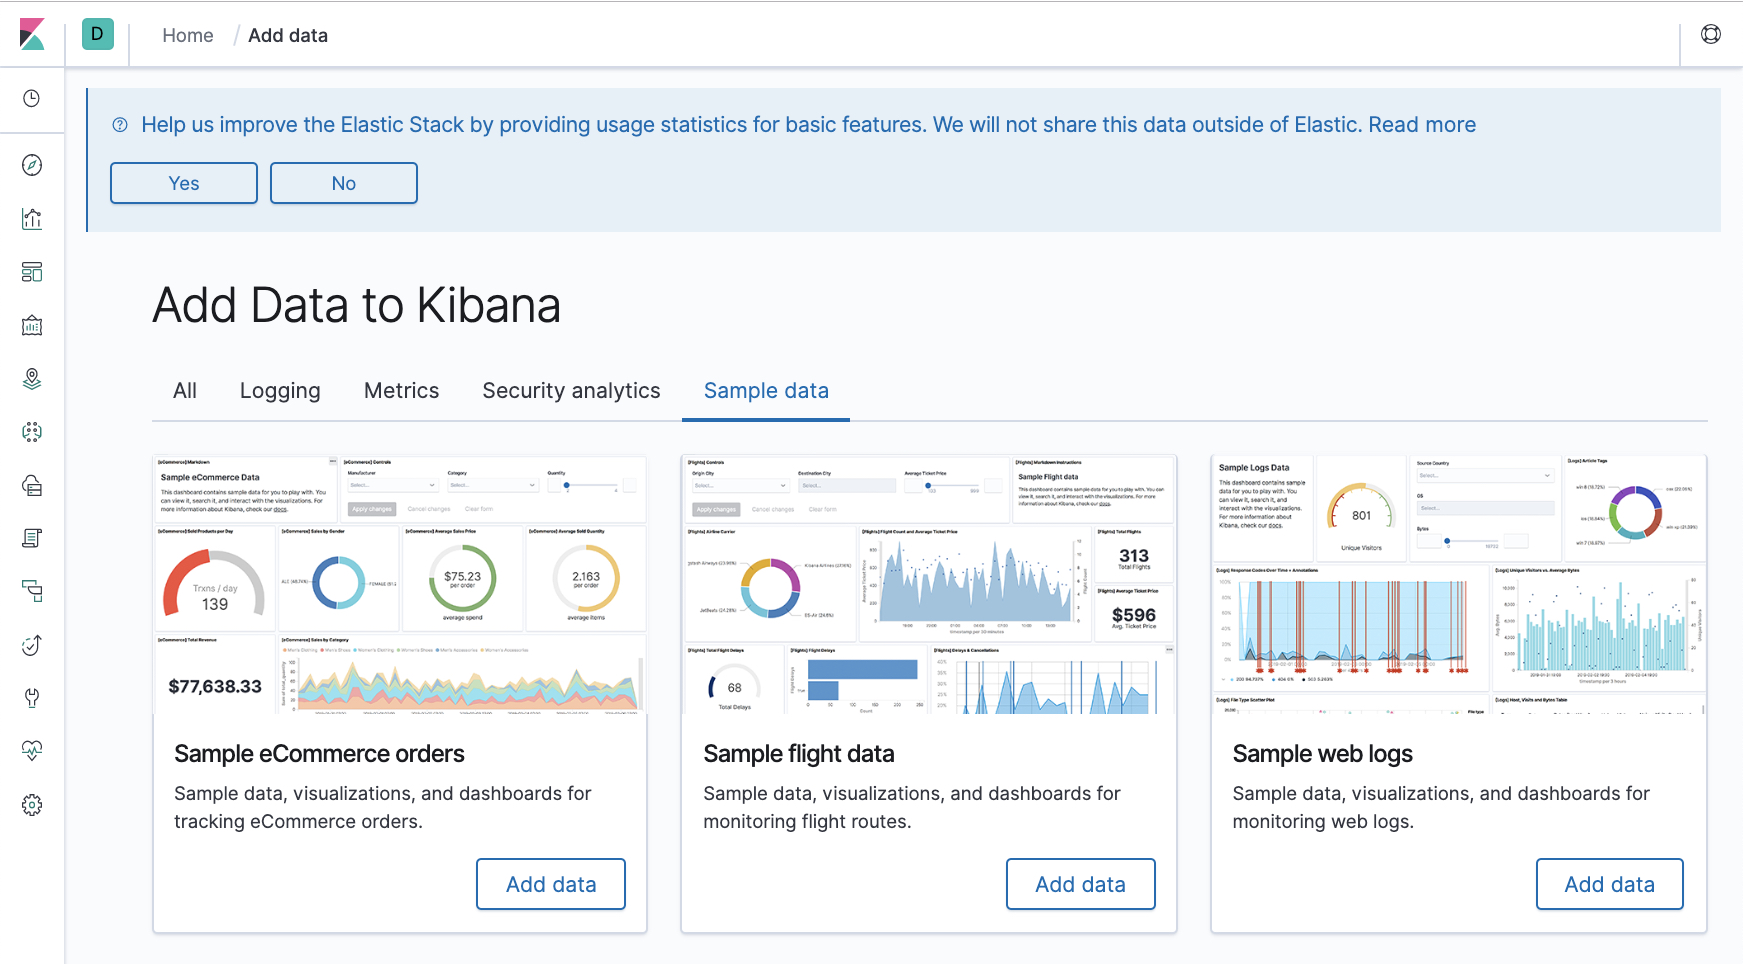This screenshot has height=964, width=1743.
Task: Open Canvas icon in sidebar
Action: (32, 325)
